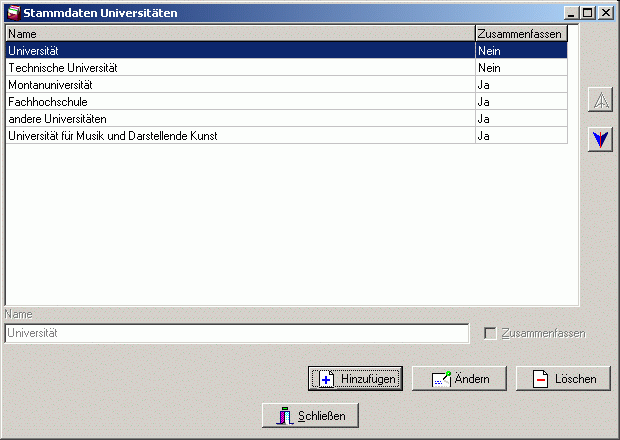The height and width of the screenshot is (440, 620).
Task: Select the Fachhochschule row
Action: click(287, 102)
